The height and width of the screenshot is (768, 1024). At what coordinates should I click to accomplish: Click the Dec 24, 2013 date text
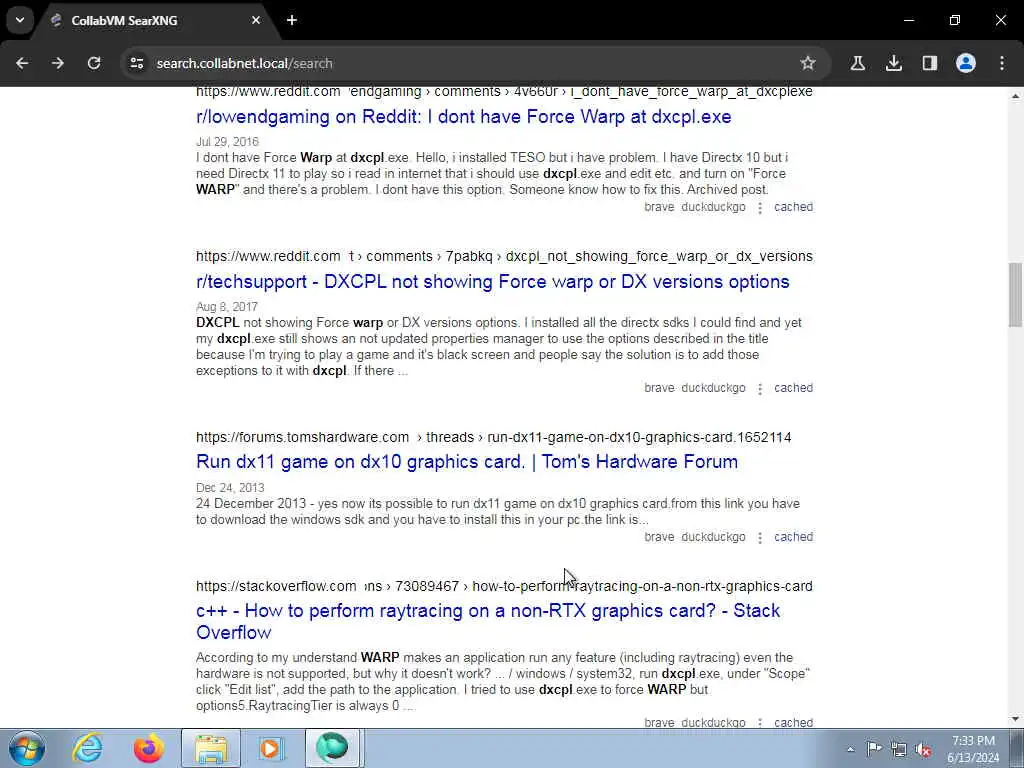click(x=230, y=488)
